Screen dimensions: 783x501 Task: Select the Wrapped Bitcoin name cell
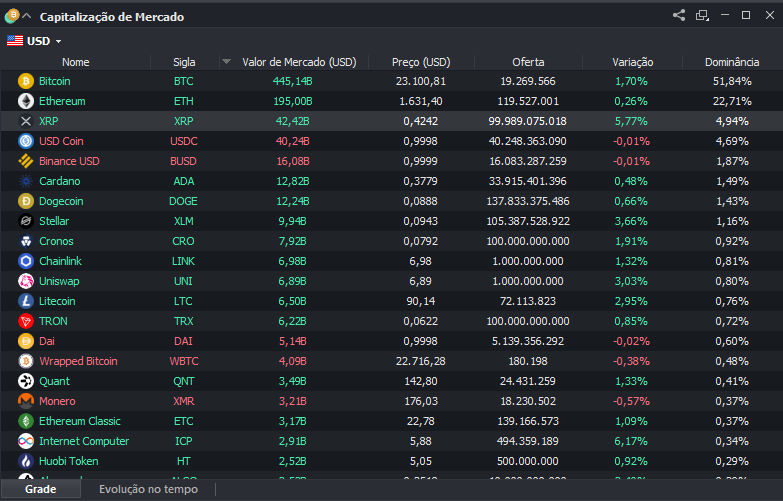pyautogui.click(x=78, y=361)
